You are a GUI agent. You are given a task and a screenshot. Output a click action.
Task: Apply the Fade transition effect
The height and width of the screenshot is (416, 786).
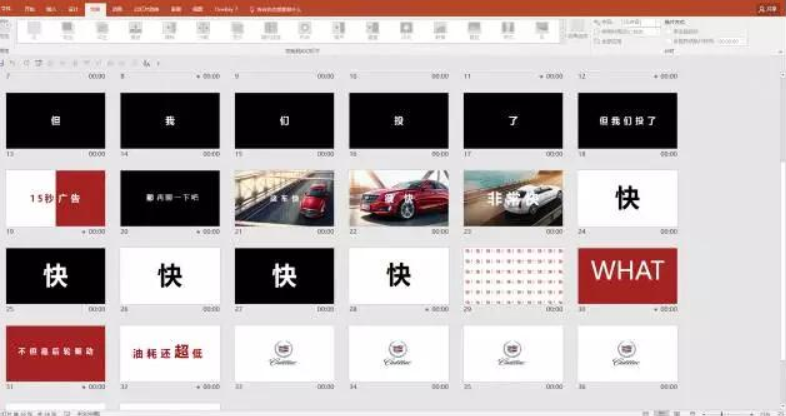click(x=102, y=30)
